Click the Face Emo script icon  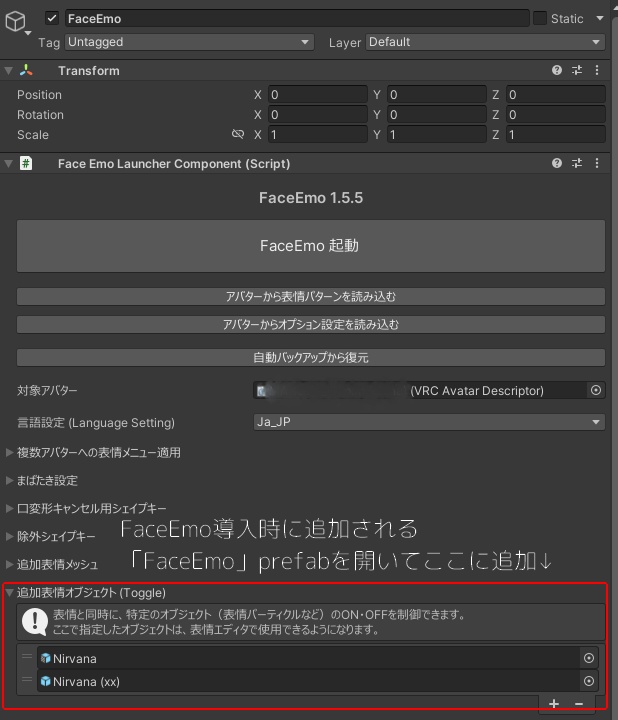coord(26,163)
